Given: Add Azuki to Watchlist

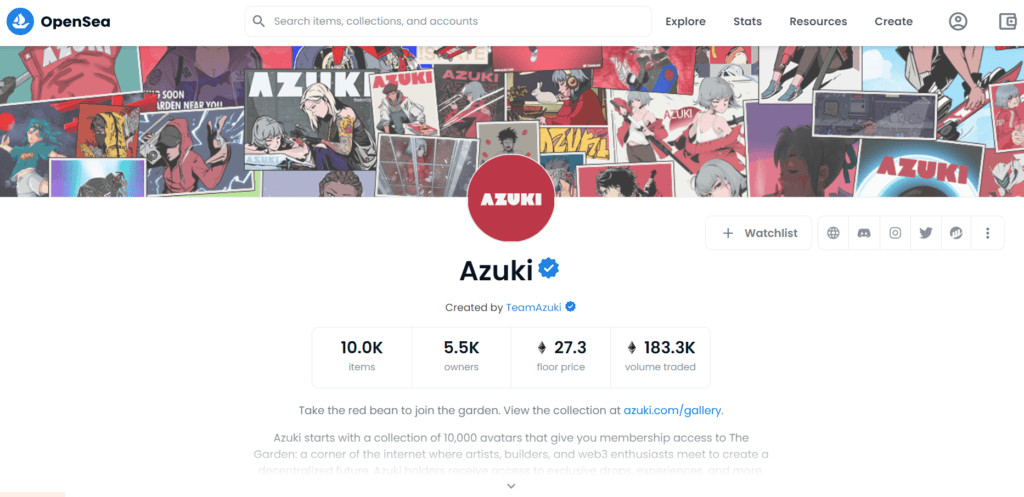Looking at the screenshot, I should point(759,233).
